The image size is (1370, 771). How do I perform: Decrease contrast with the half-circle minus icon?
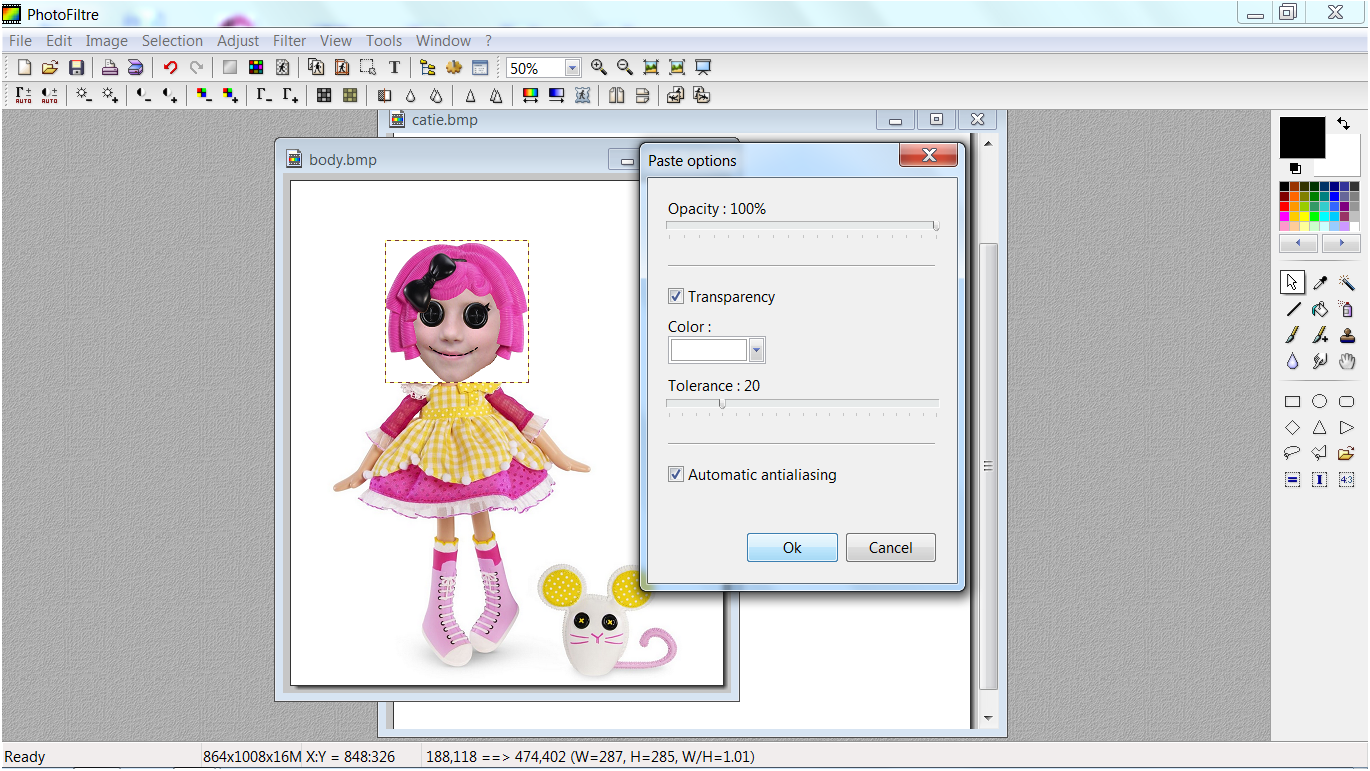tap(144, 95)
